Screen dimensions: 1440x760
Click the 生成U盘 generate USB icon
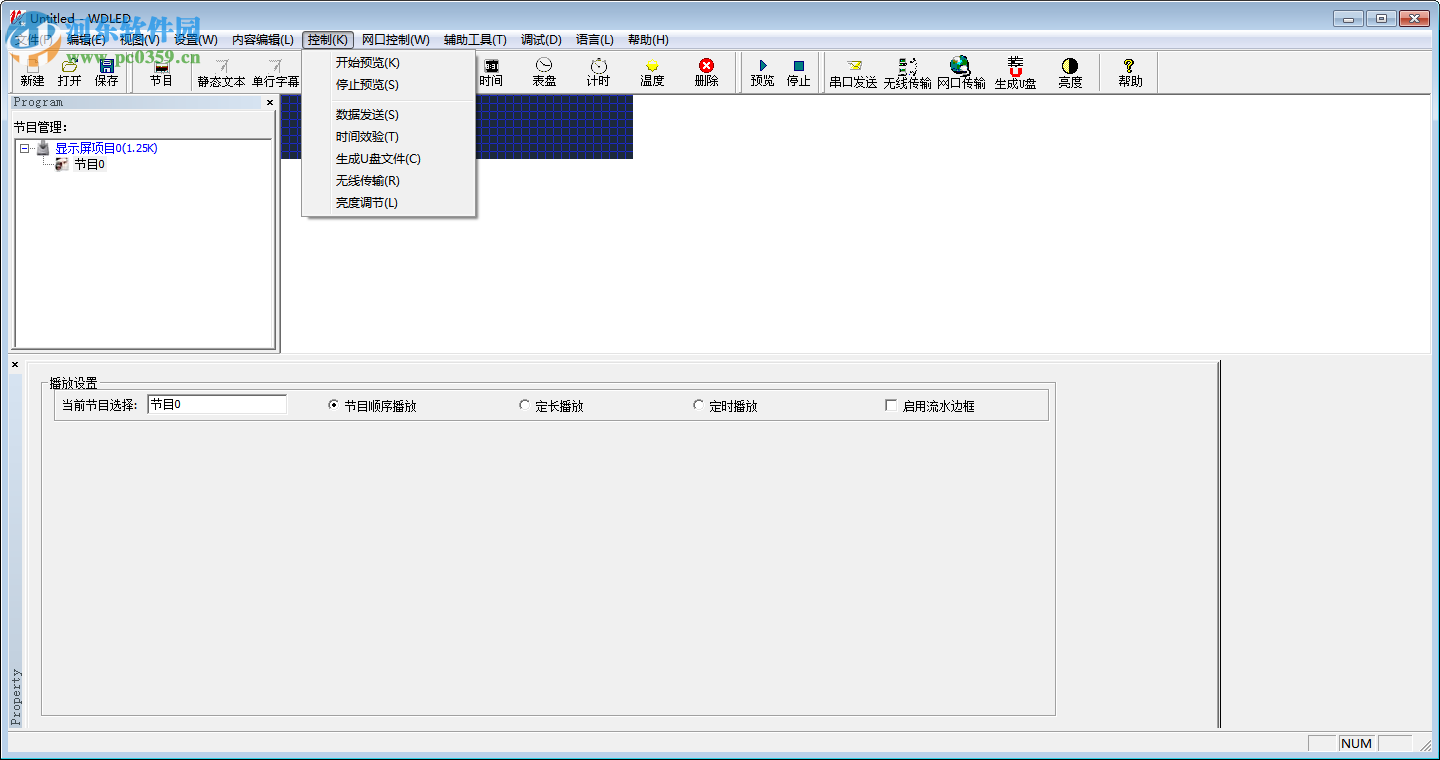(1015, 73)
